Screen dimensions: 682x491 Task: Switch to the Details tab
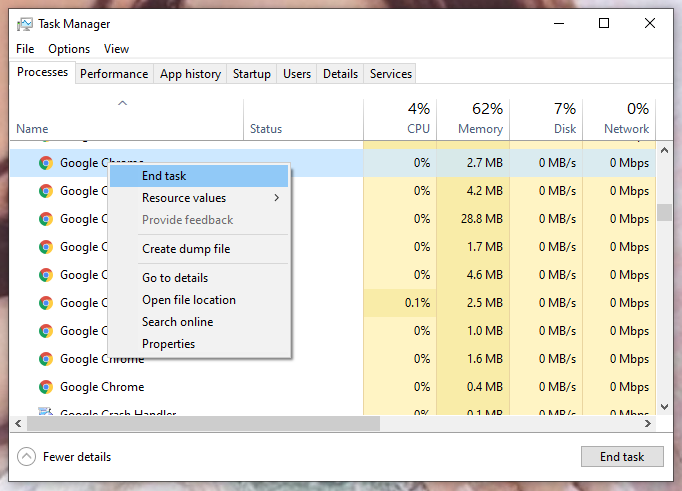[340, 74]
